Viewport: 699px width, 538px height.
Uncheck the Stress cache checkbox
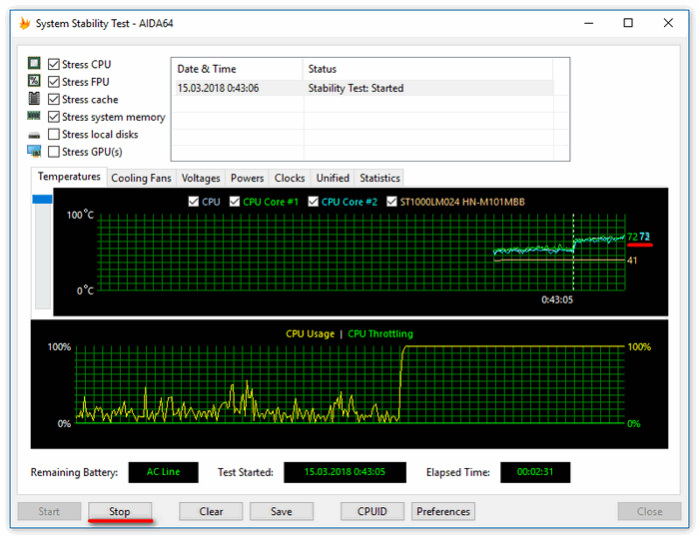(x=53, y=99)
